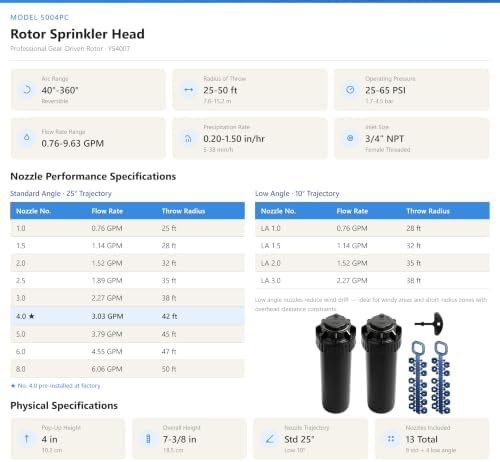Click the Flow Rate Range droplet icon
The image size is (500, 462).
pos(27,137)
